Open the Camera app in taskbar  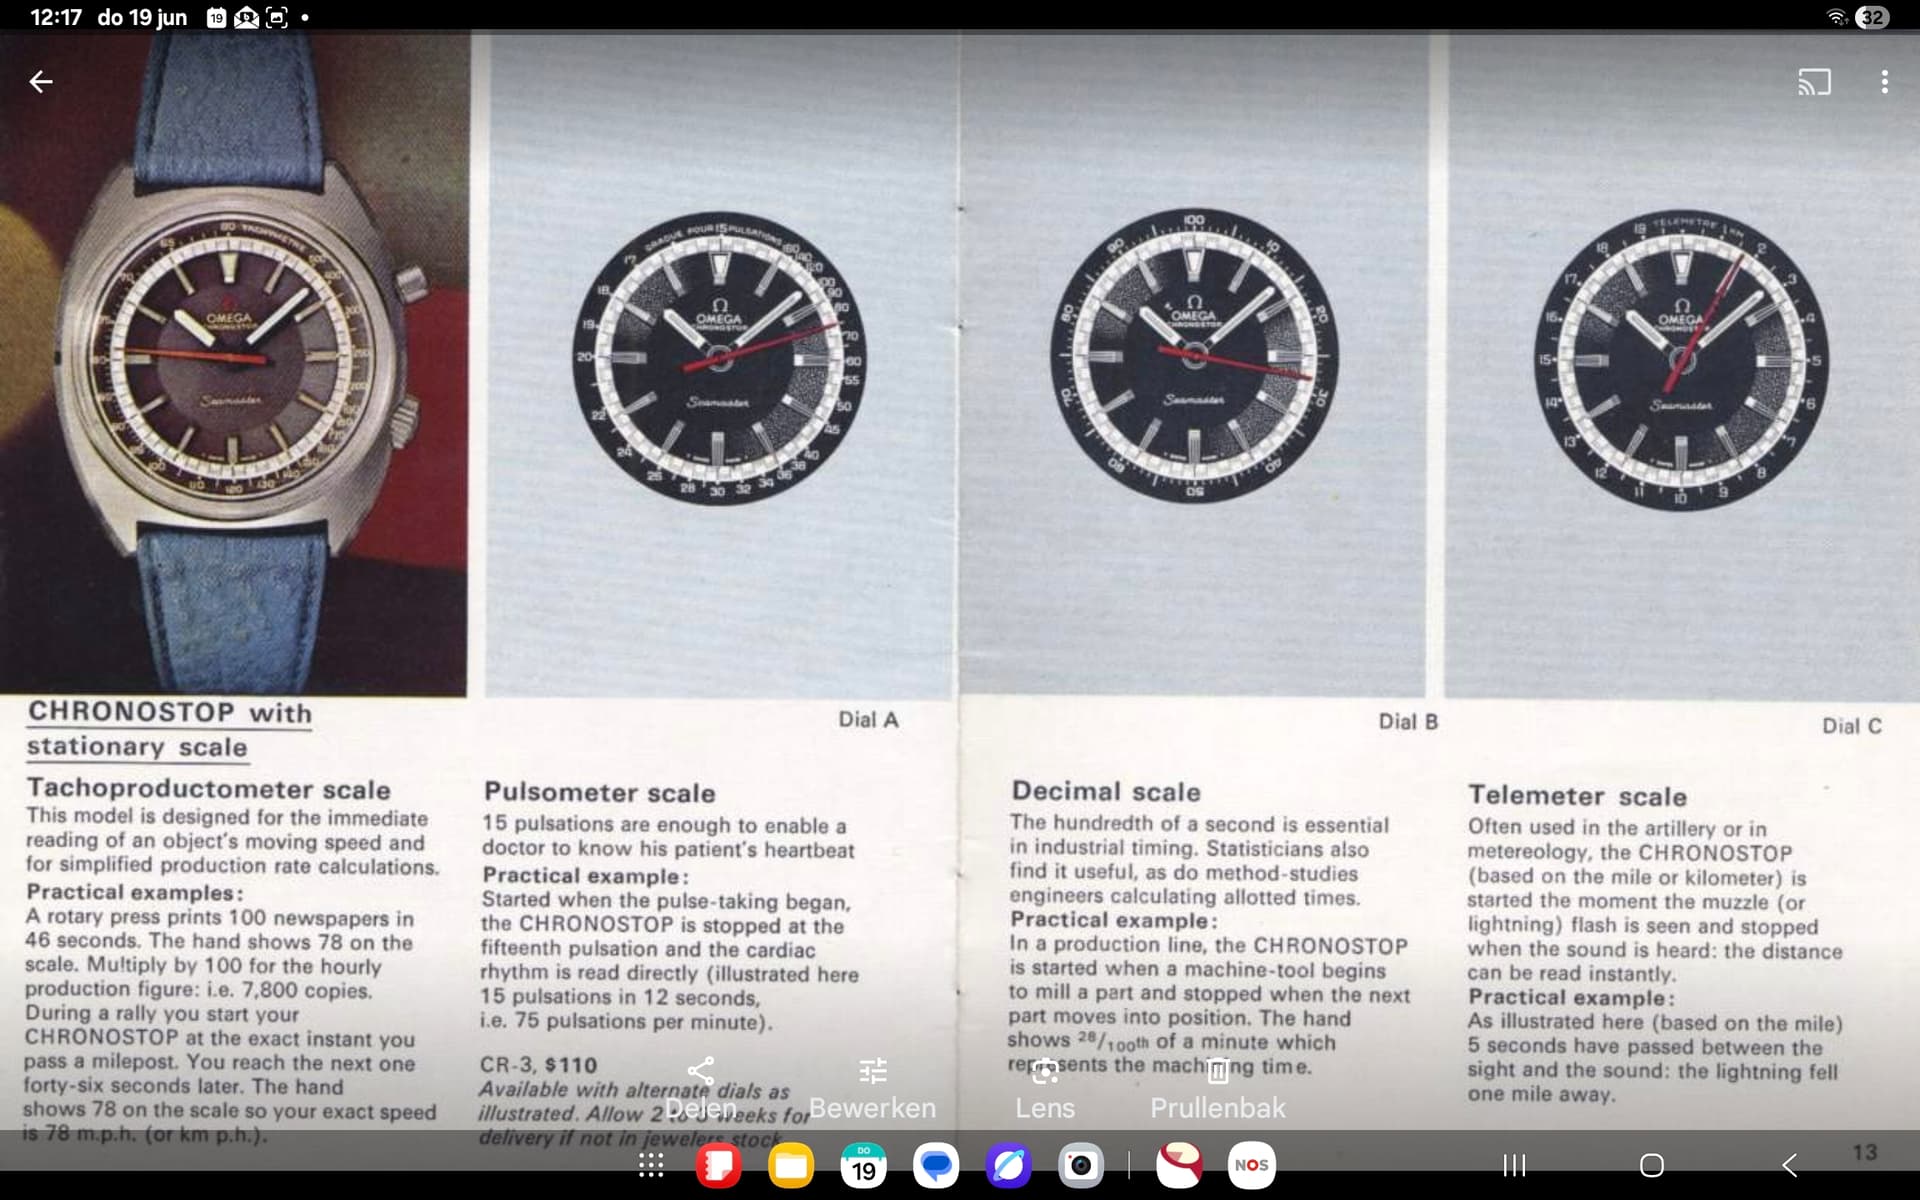[x=1081, y=1165]
